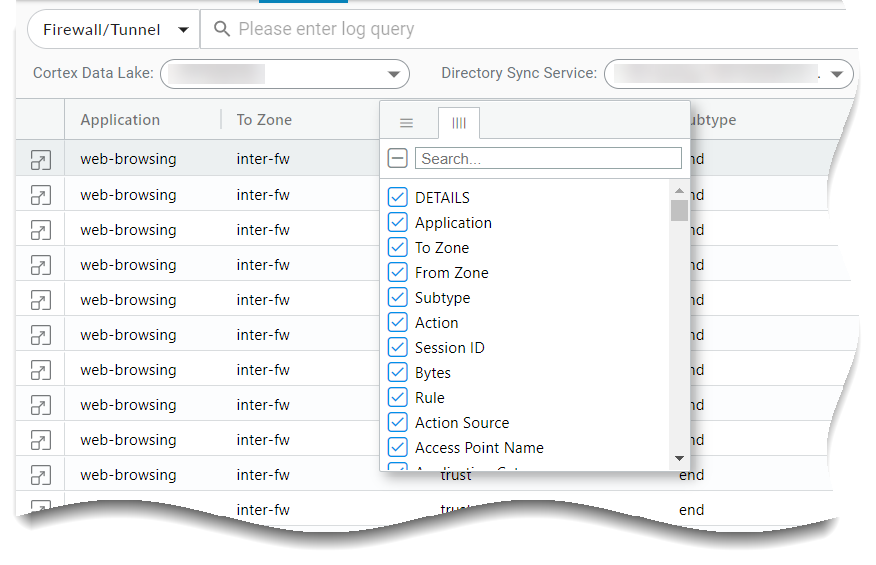
Task: Click the column list scrollbar thumb
Action: coord(679,210)
